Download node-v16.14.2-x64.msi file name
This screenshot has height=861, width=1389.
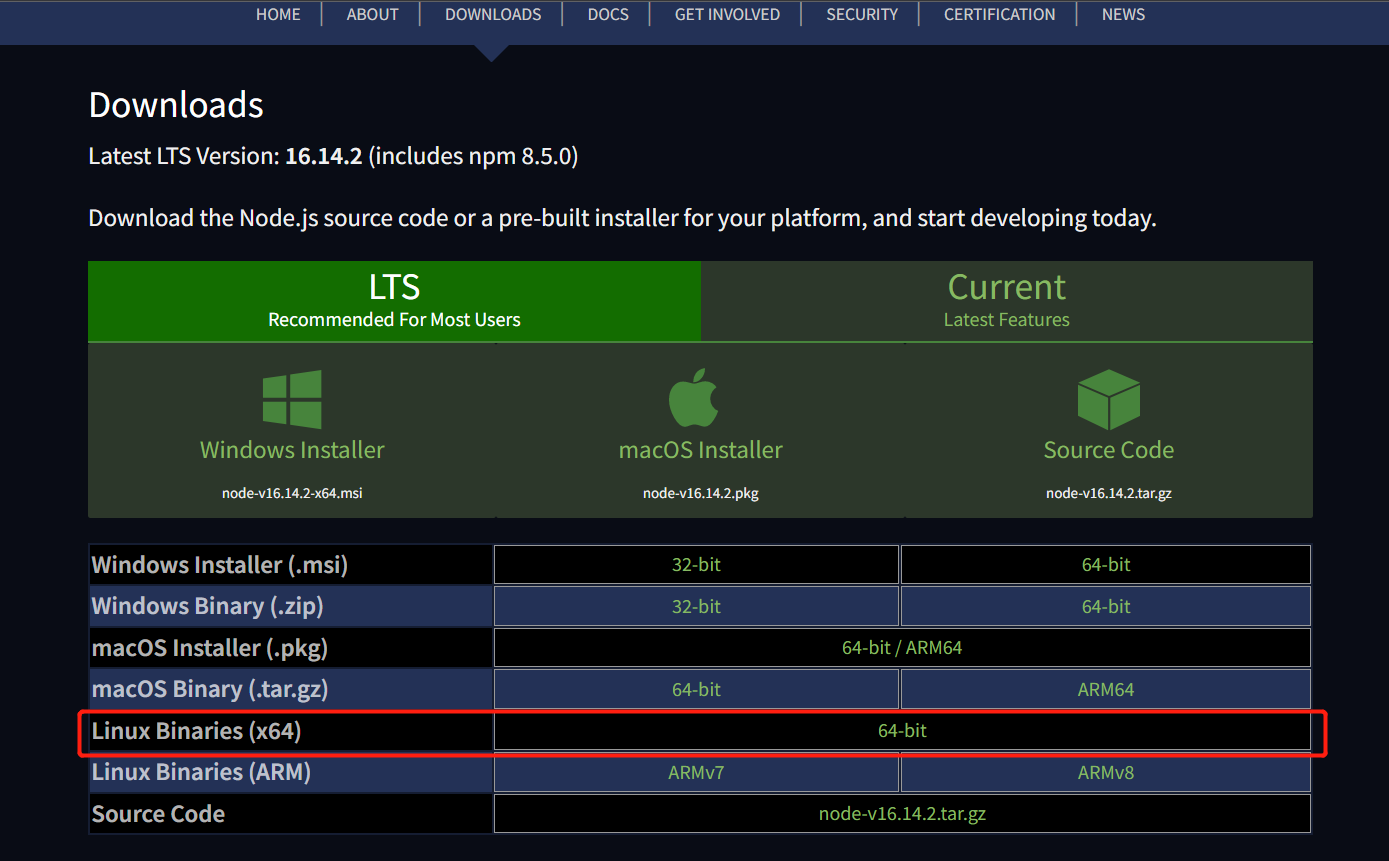point(292,493)
